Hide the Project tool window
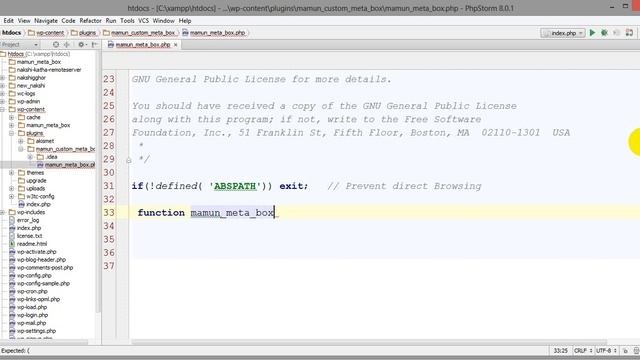The width and height of the screenshot is (640, 360). pos(94,44)
